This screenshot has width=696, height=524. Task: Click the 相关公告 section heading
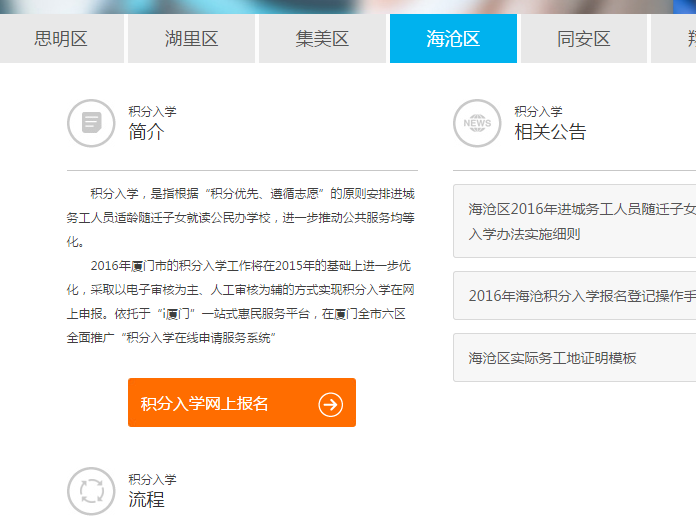click(550, 131)
